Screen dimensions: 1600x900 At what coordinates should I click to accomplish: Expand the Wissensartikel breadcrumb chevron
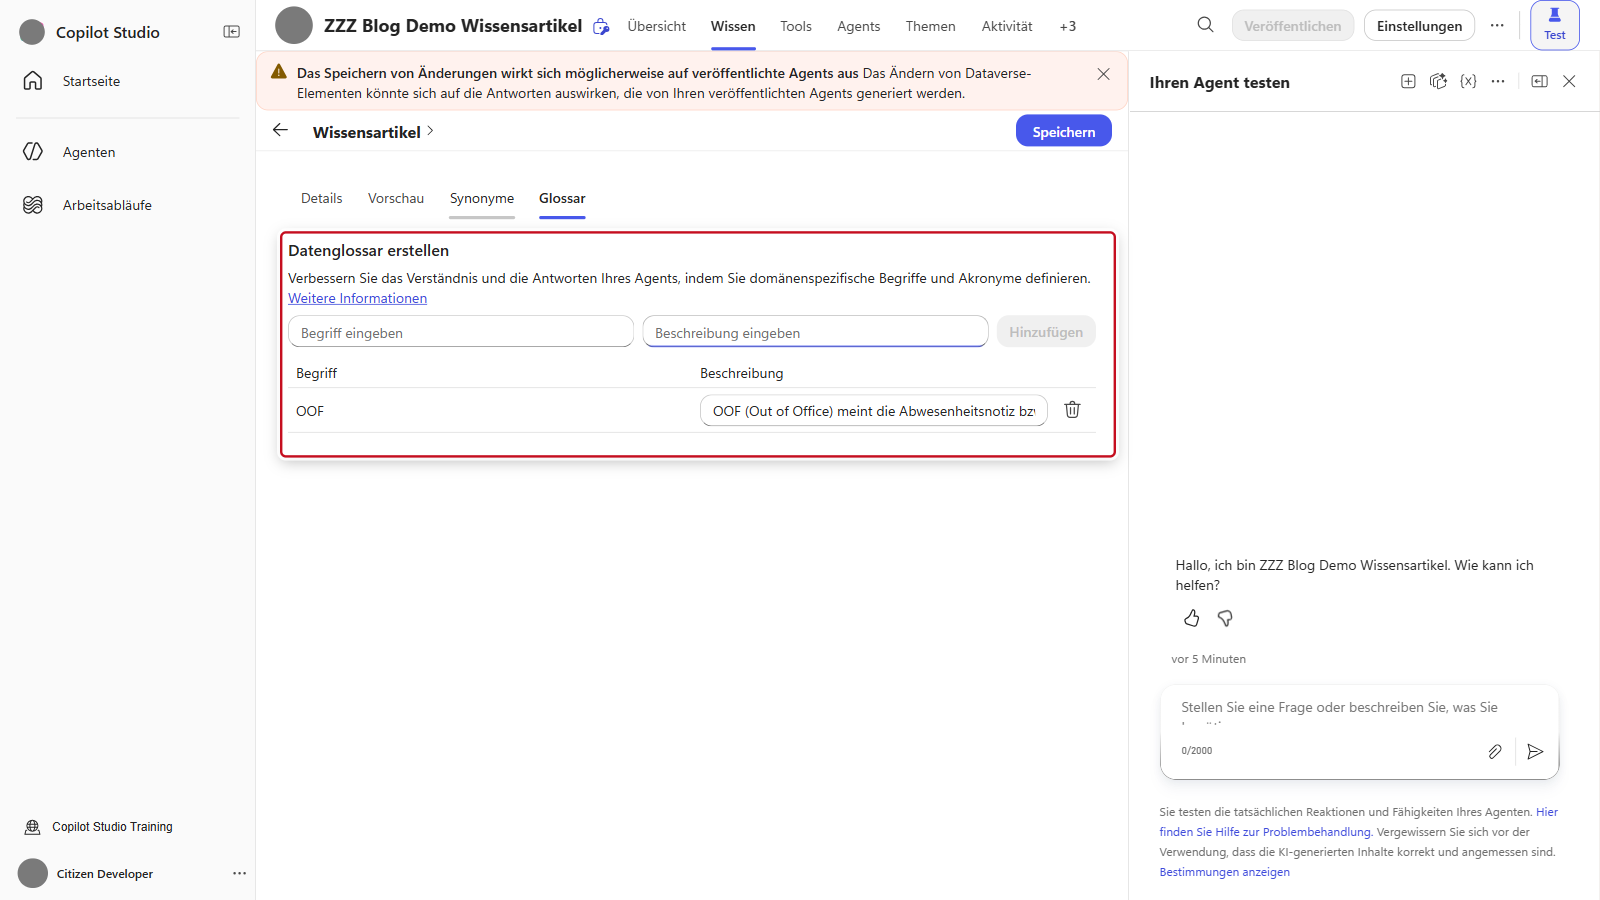(430, 131)
